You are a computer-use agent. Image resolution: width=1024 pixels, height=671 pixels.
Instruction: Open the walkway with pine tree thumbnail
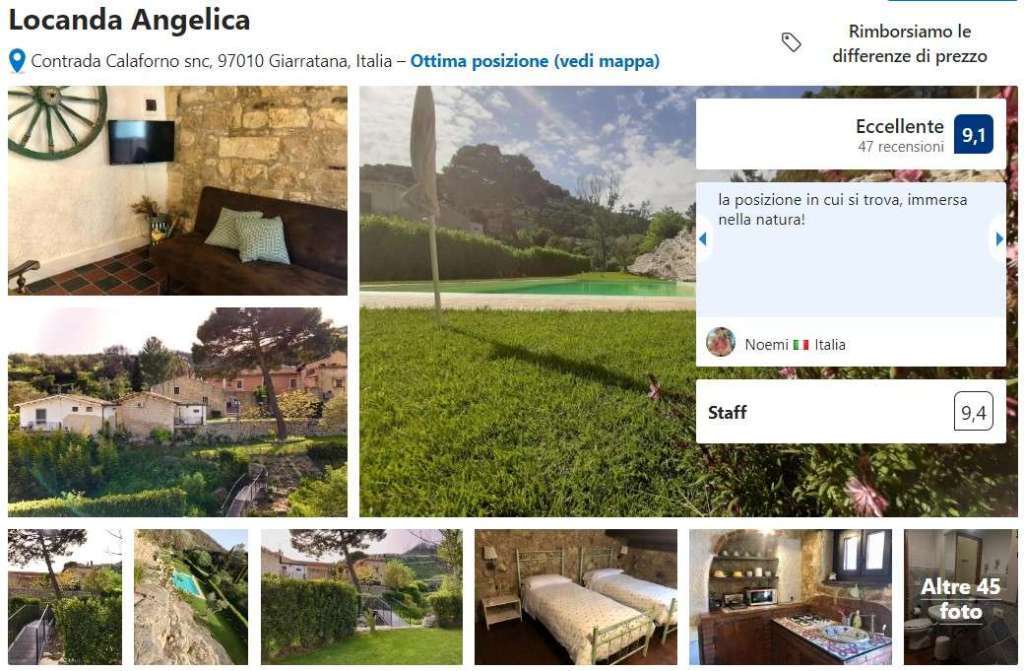coord(65,597)
